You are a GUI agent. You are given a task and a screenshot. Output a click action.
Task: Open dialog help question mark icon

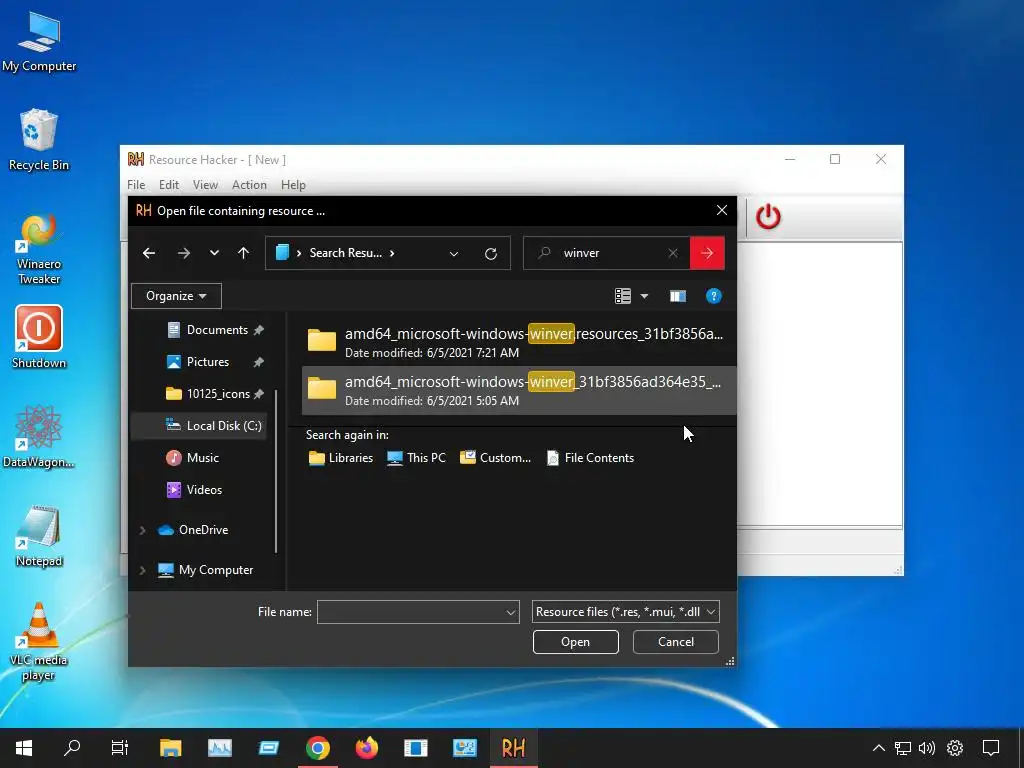point(714,296)
